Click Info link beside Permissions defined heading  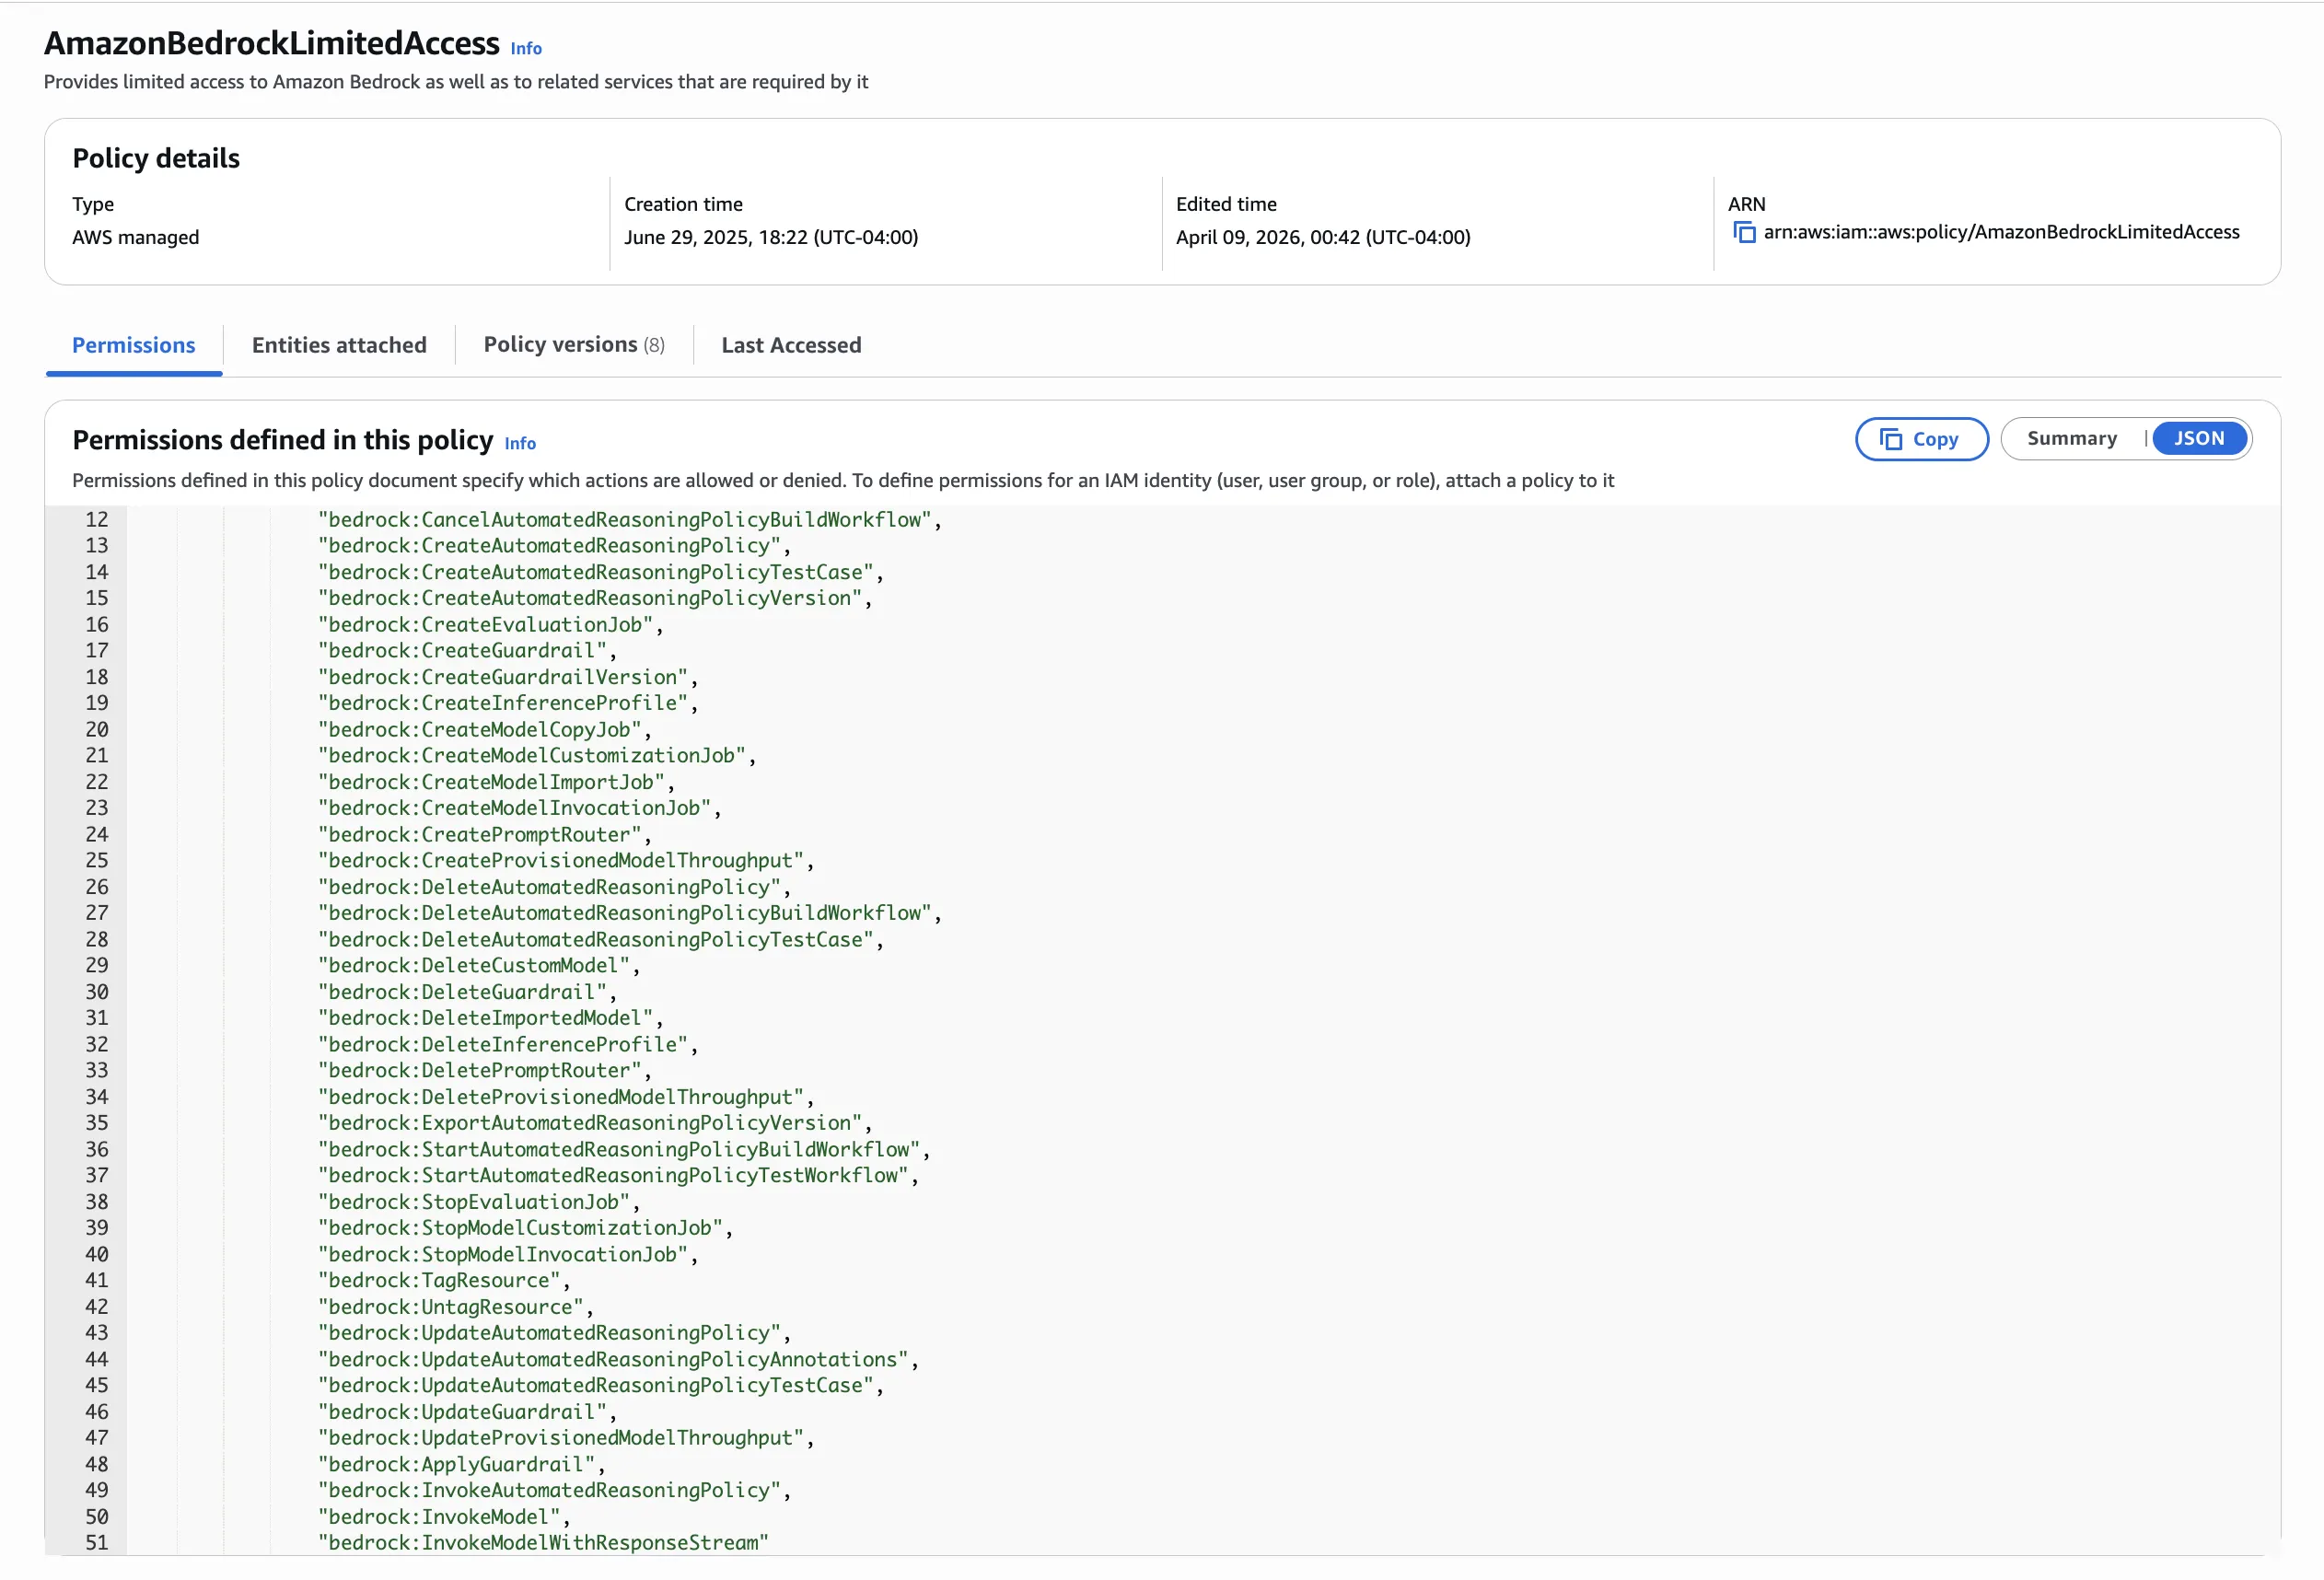520,443
